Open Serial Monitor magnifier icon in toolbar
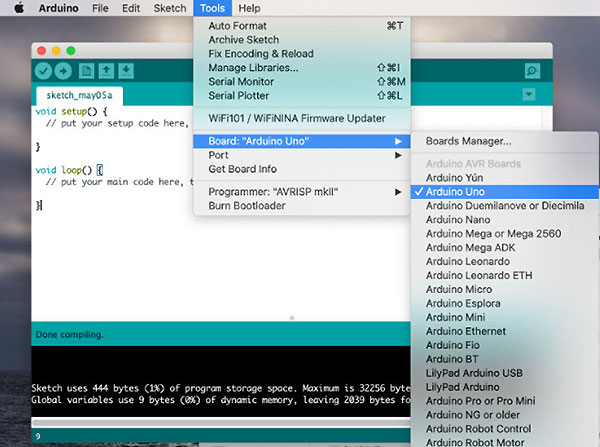Image resolution: width=600 pixels, height=447 pixels. click(x=532, y=70)
